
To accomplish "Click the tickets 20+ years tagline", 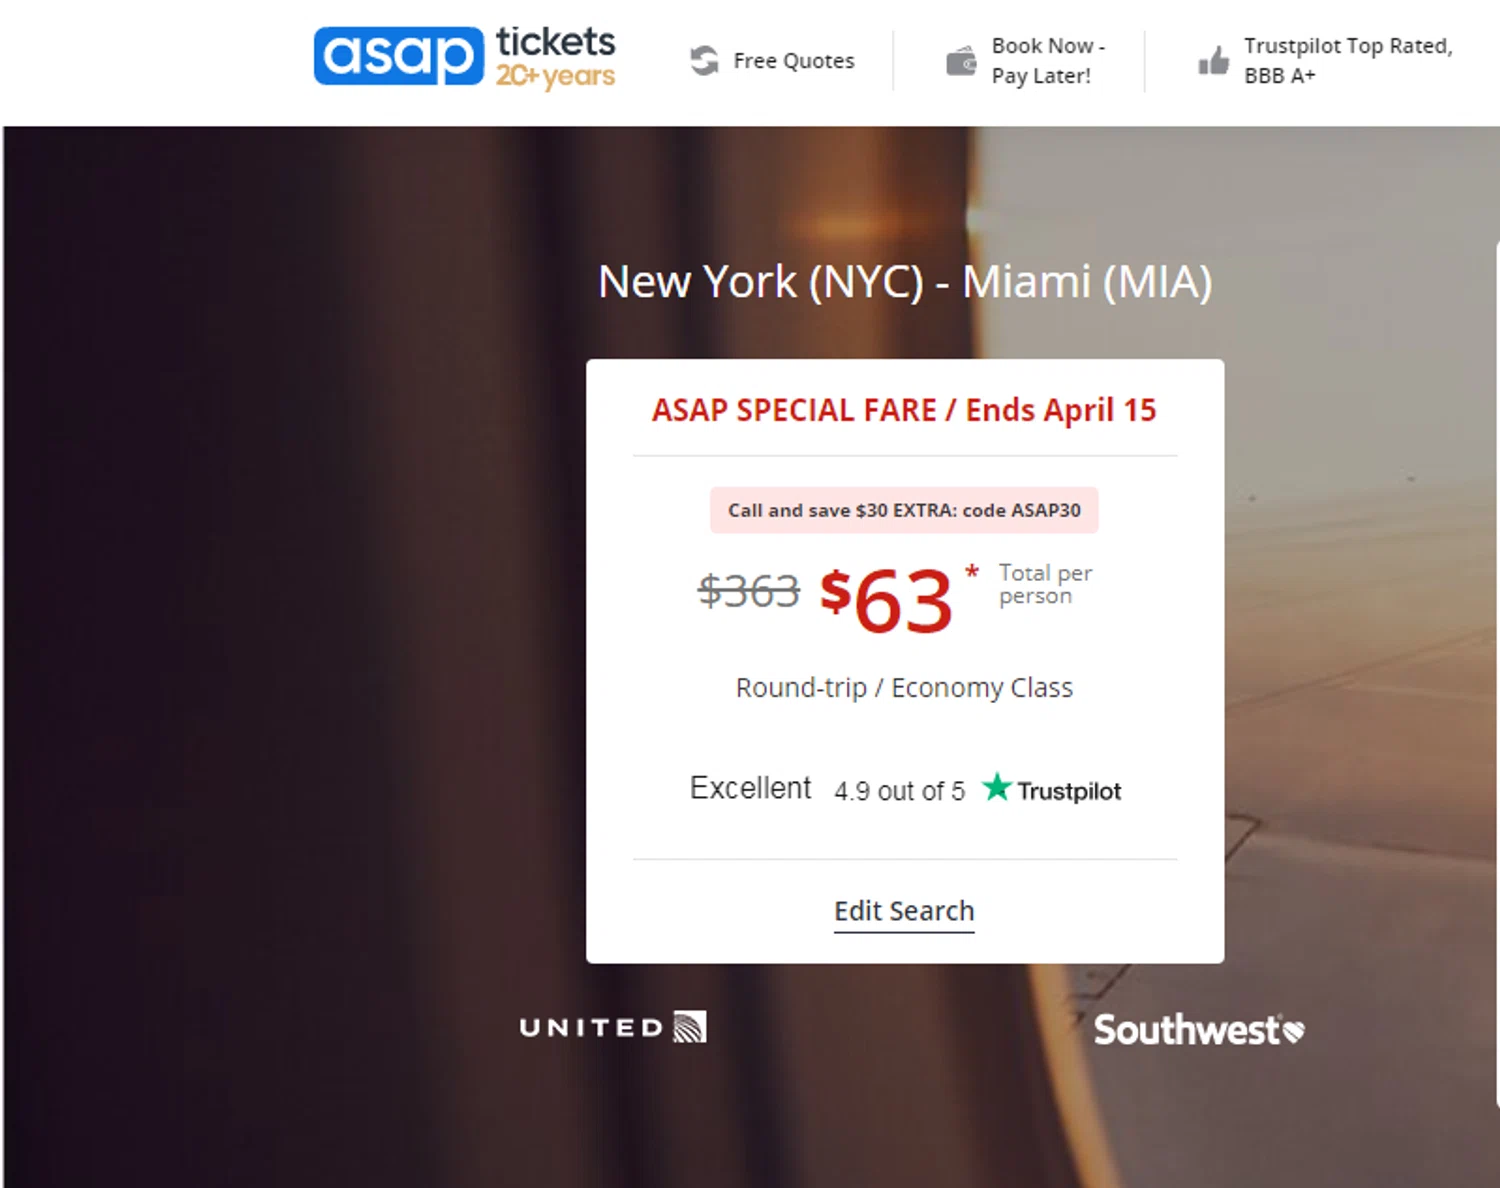I will [x=556, y=58].
